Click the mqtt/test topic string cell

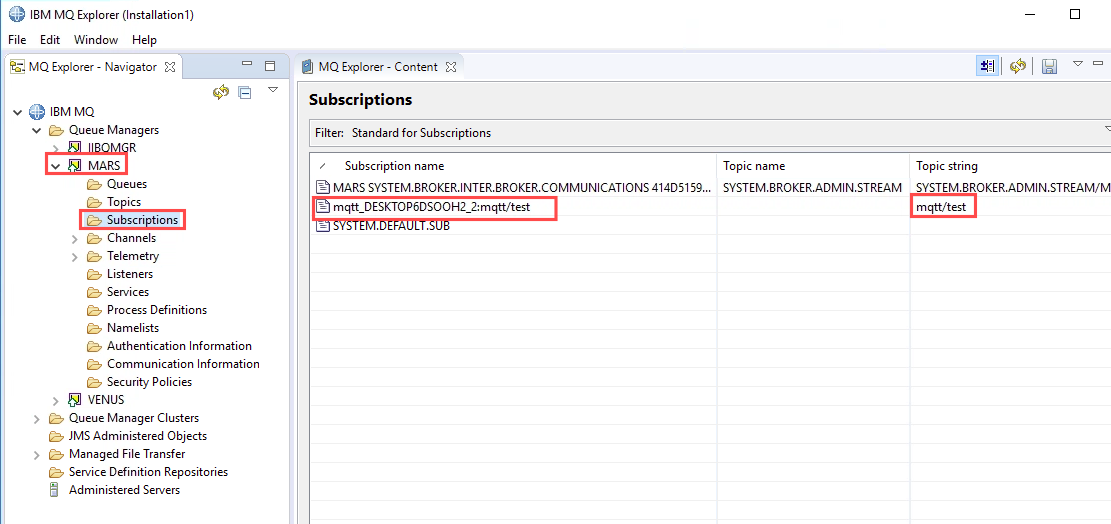941,208
